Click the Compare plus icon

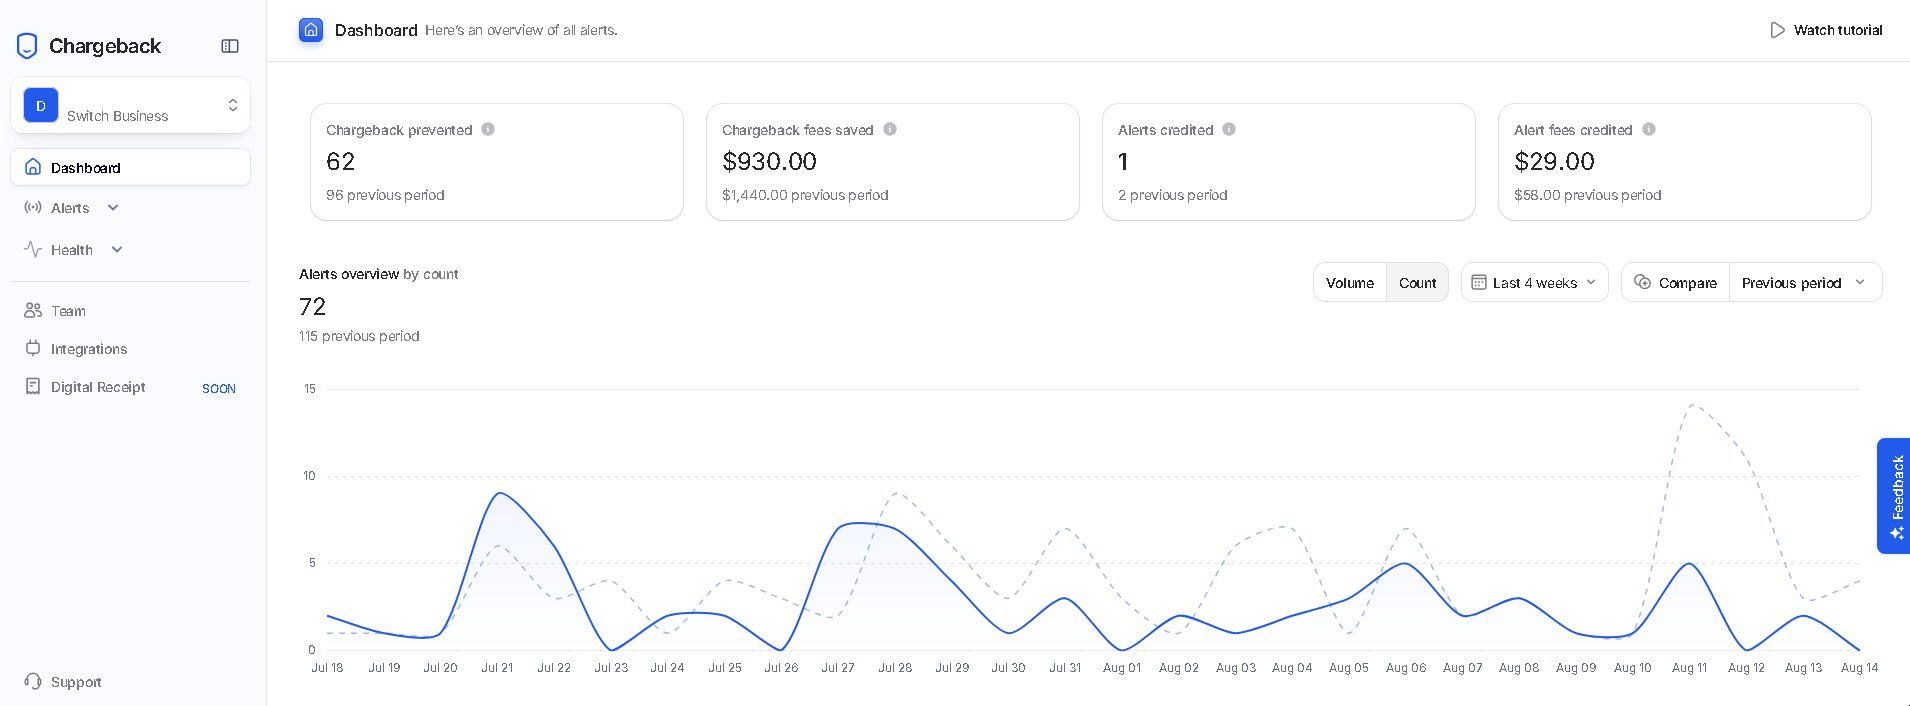click(1642, 282)
